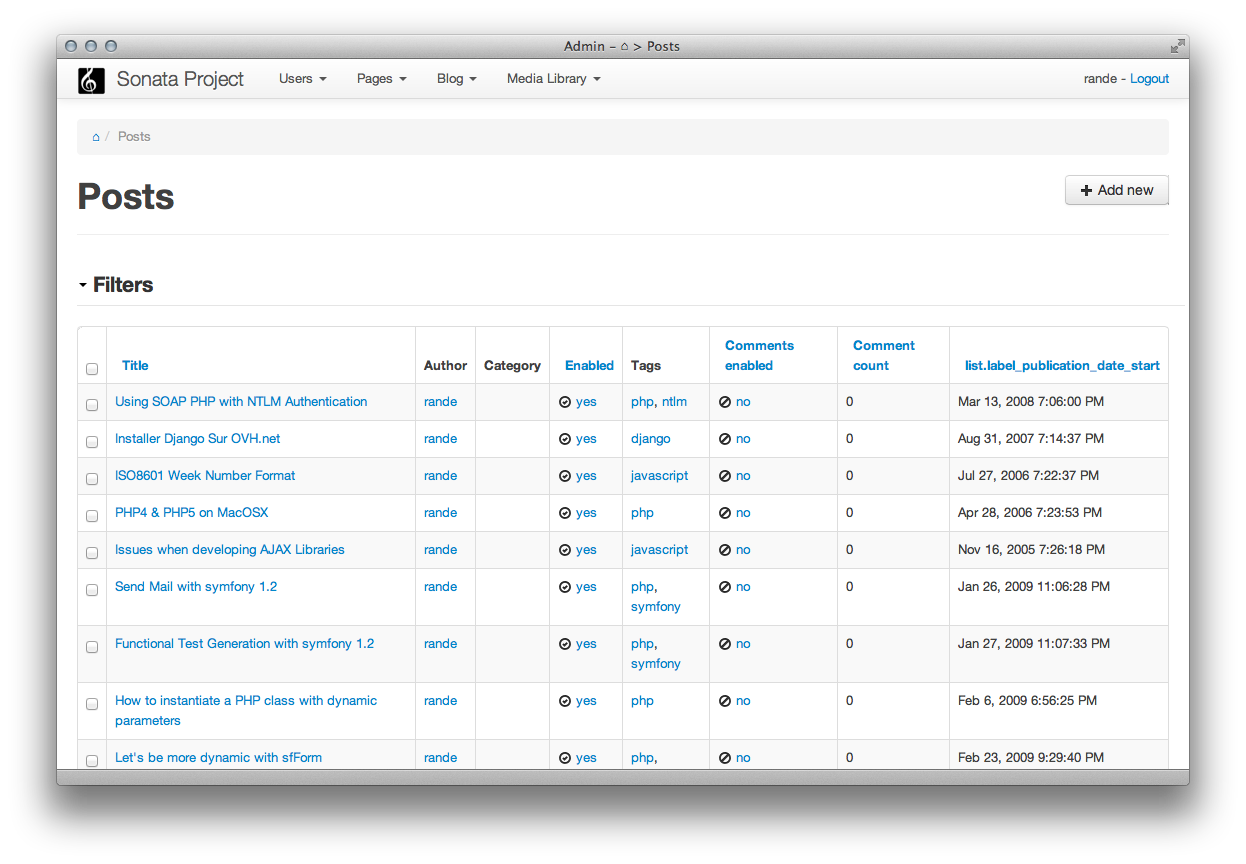Click the comments disabled icon for Installer Django row
The width and height of the screenshot is (1246, 864).
click(725, 439)
